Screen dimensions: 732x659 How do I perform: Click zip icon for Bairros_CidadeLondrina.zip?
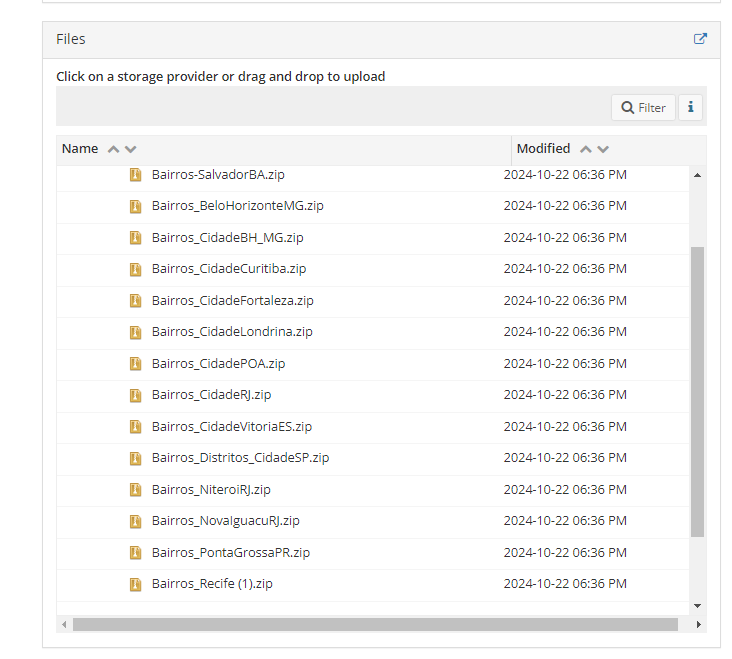pyautogui.click(x=135, y=332)
